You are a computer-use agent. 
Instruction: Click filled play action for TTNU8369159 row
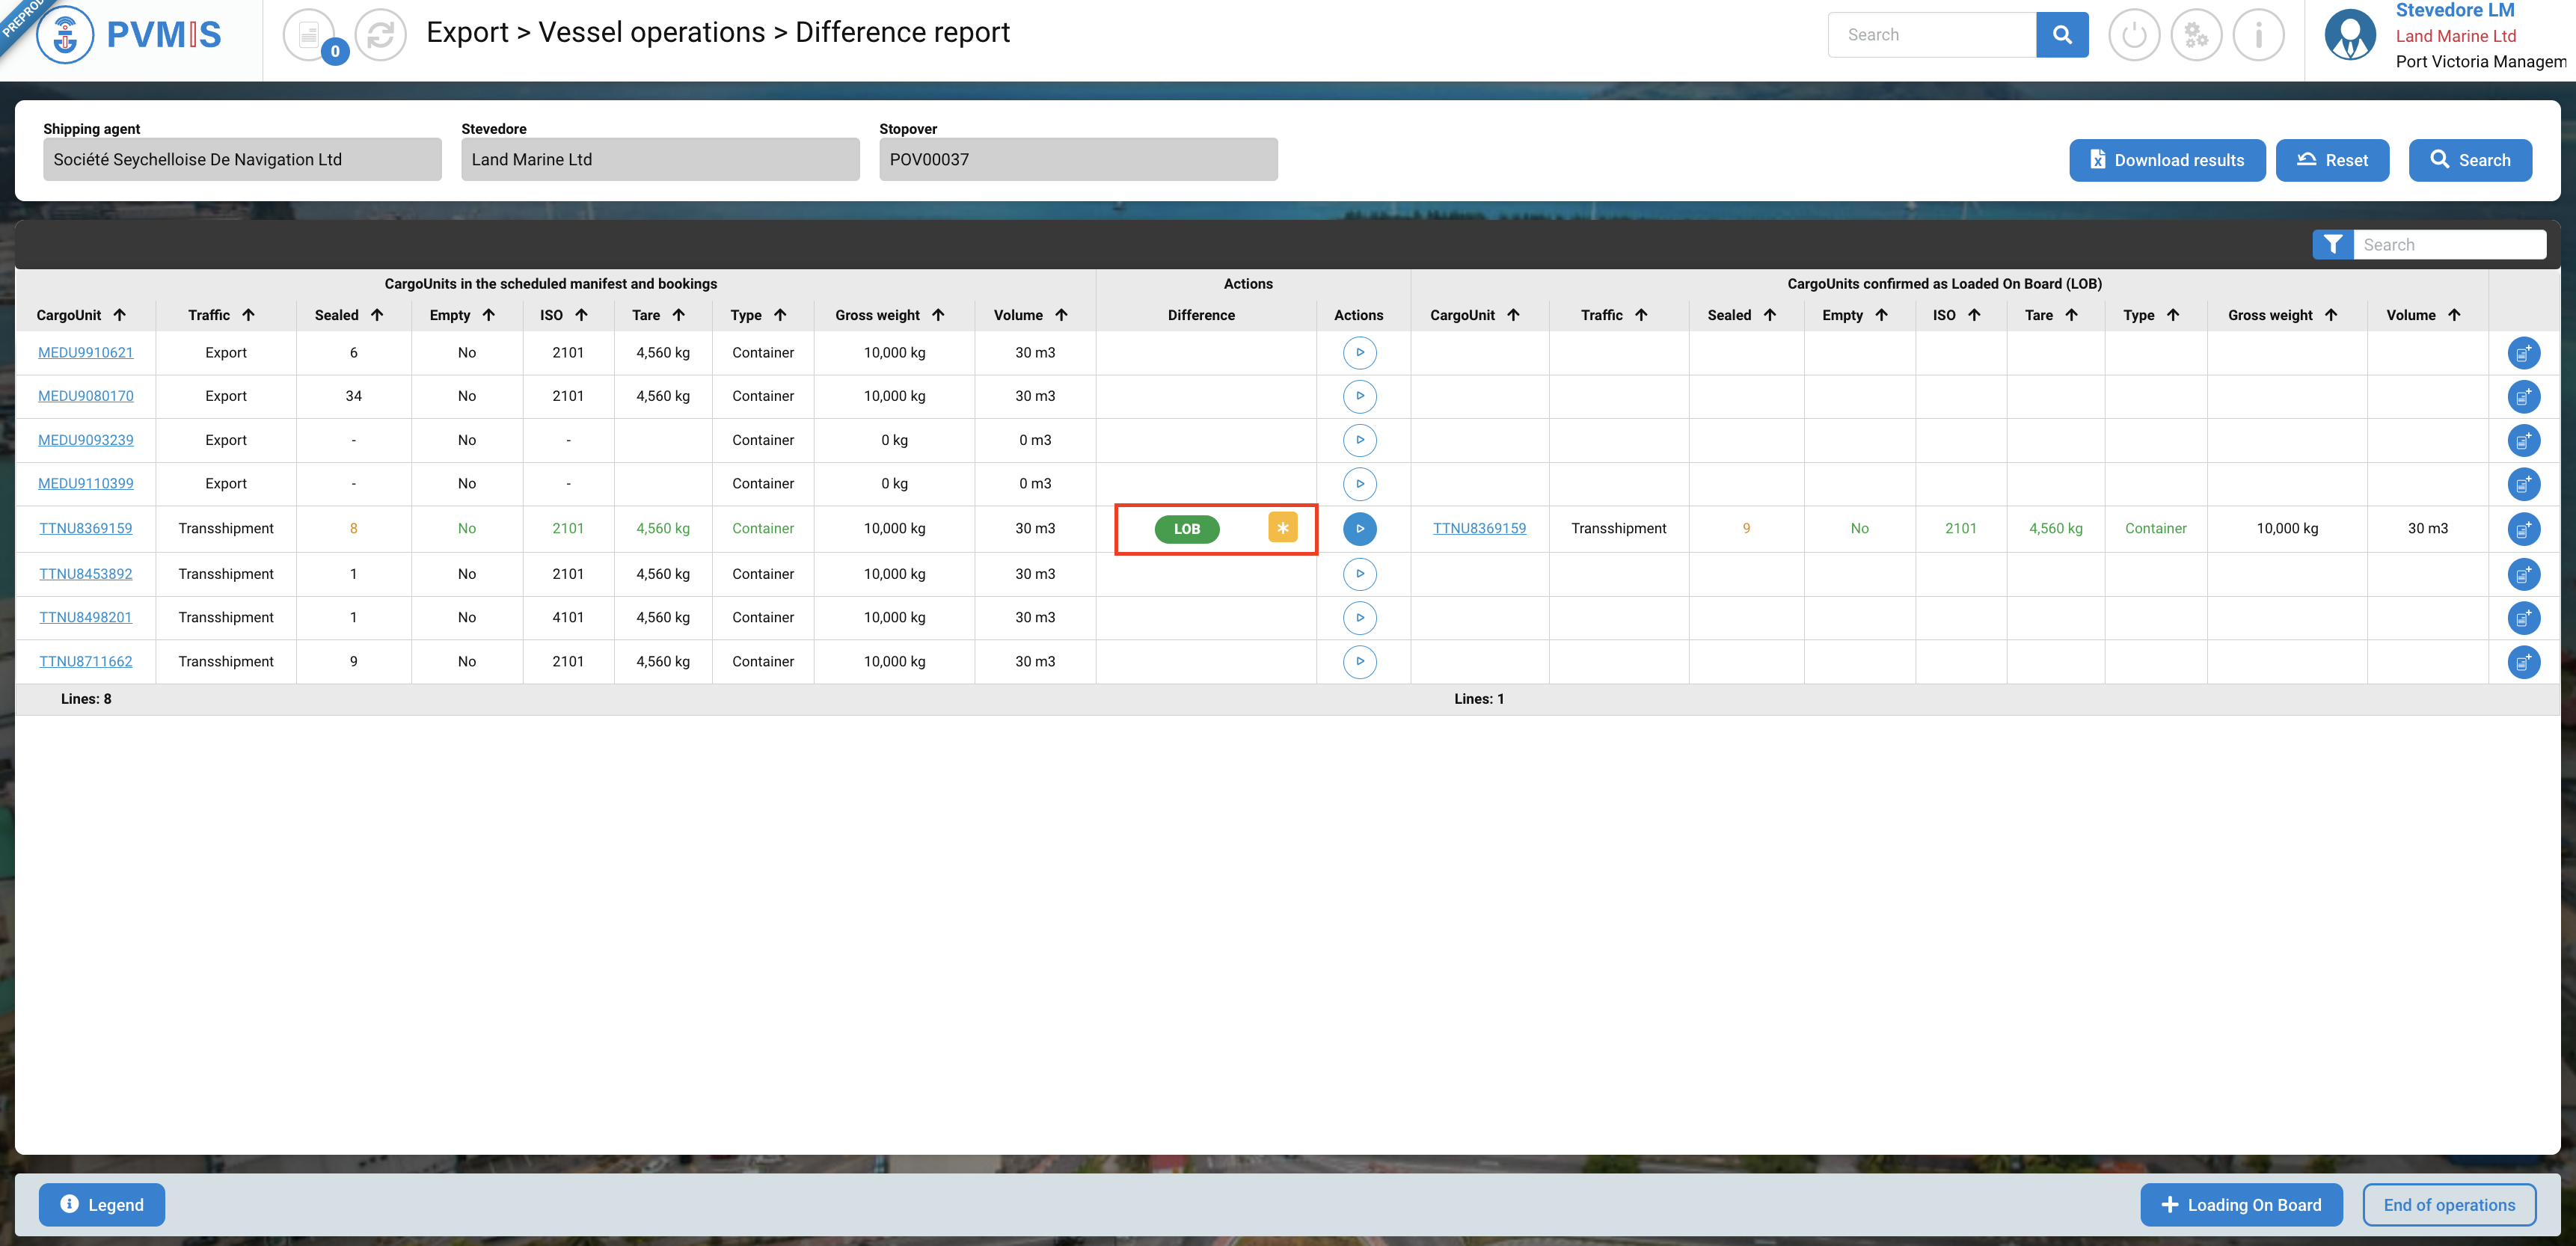1359,529
